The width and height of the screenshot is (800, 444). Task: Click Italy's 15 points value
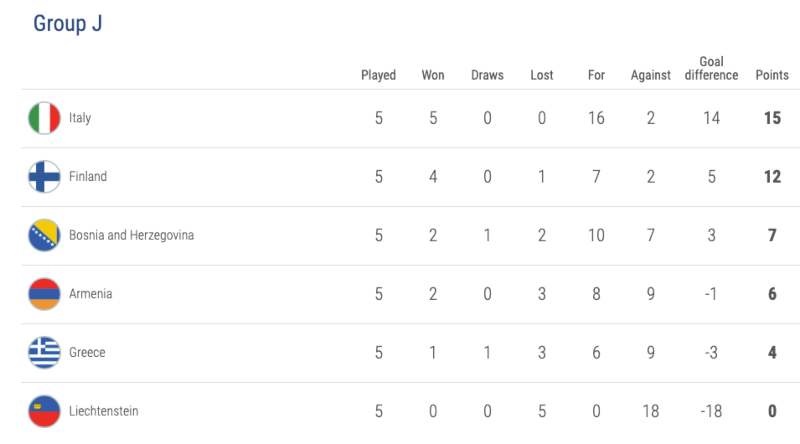coord(772,118)
